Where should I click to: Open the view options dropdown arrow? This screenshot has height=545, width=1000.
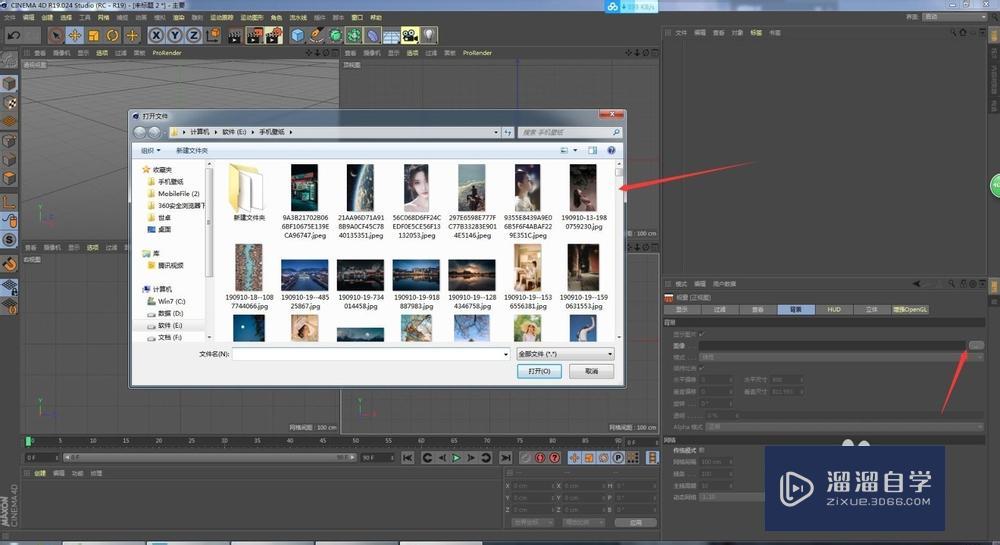pos(575,150)
